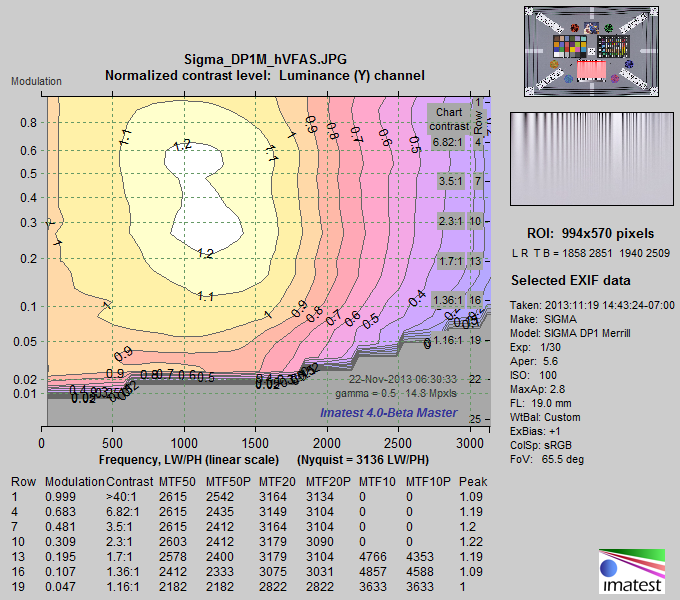Click the MTF50P column header
The image size is (680, 600).
(x=228, y=482)
